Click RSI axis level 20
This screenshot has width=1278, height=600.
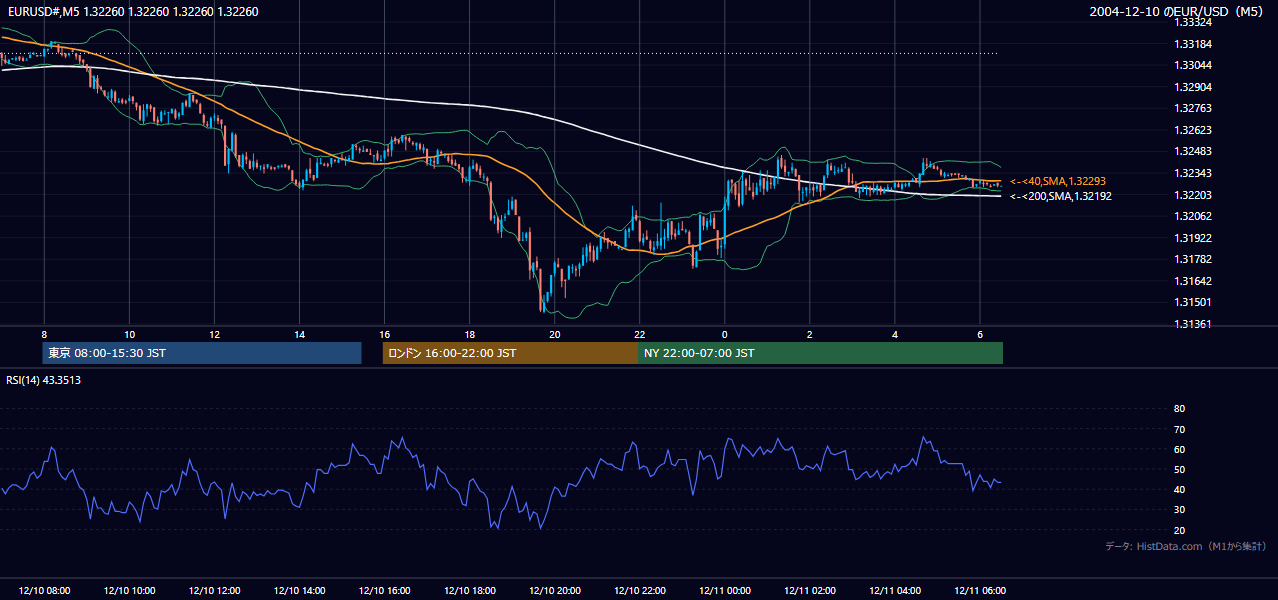pyautogui.click(x=1179, y=530)
